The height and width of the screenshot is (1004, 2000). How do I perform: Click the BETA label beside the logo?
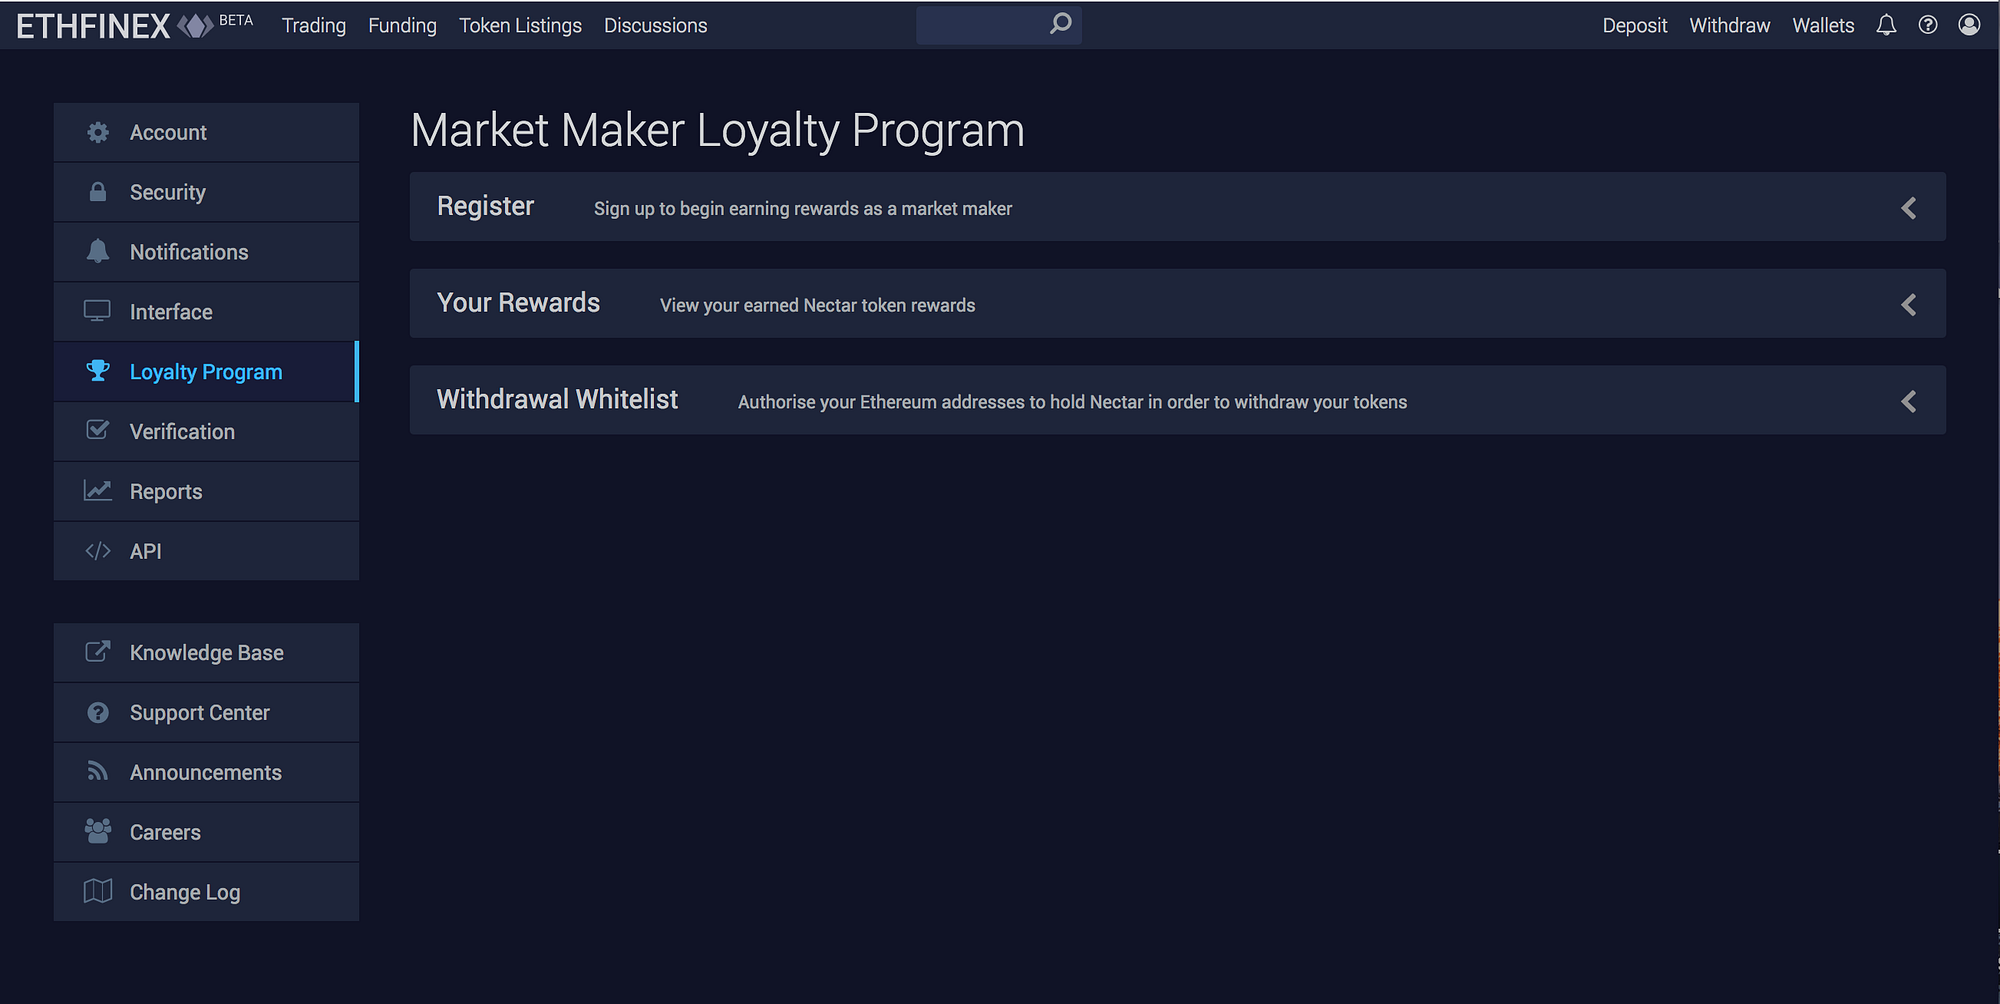[236, 20]
